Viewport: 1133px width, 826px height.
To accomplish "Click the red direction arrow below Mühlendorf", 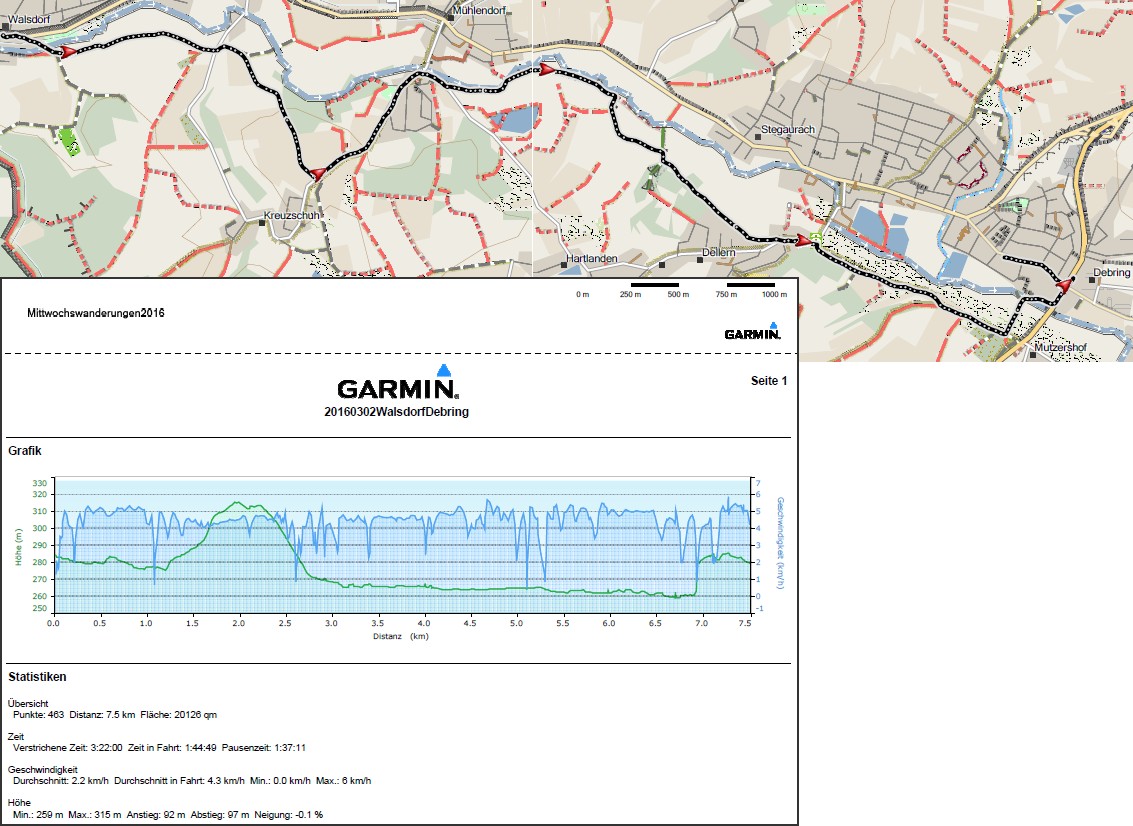I will point(545,70).
